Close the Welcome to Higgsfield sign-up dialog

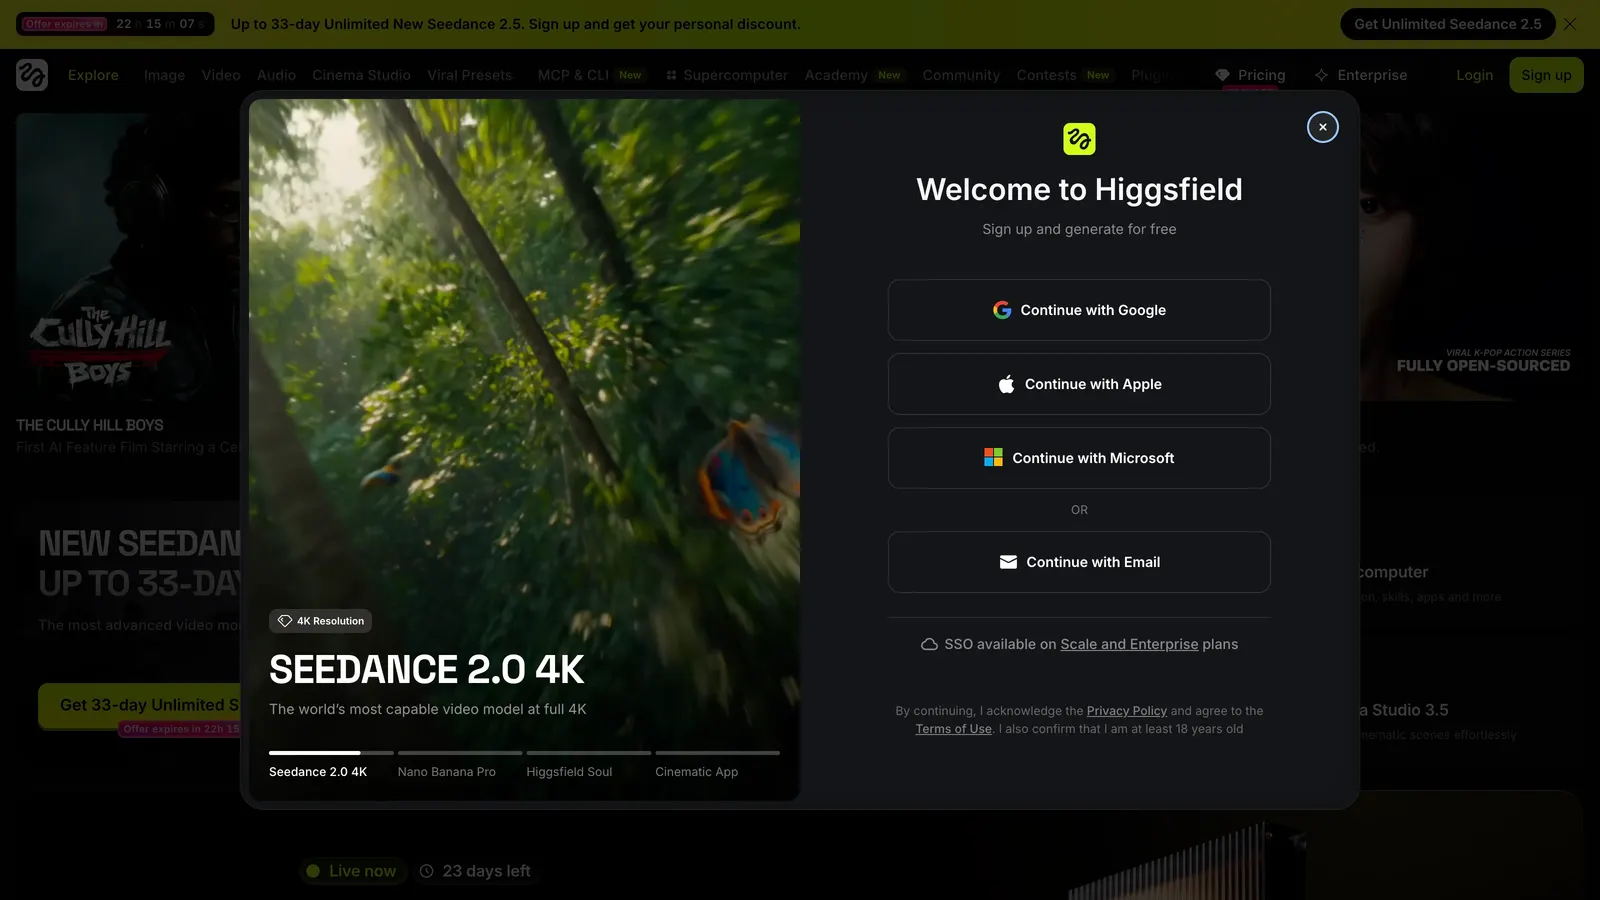pyautogui.click(x=1322, y=127)
